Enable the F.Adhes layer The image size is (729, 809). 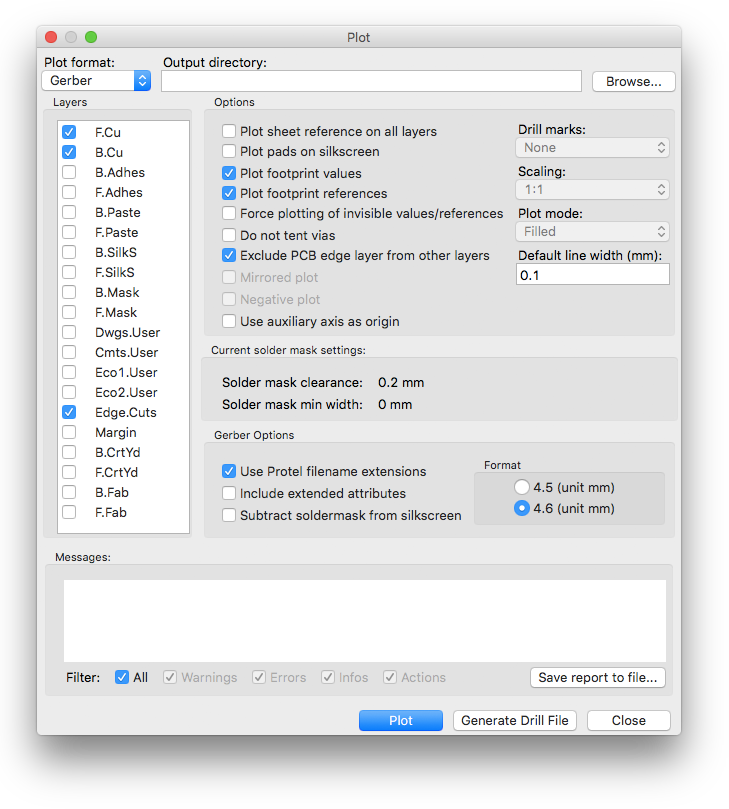(69, 192)
